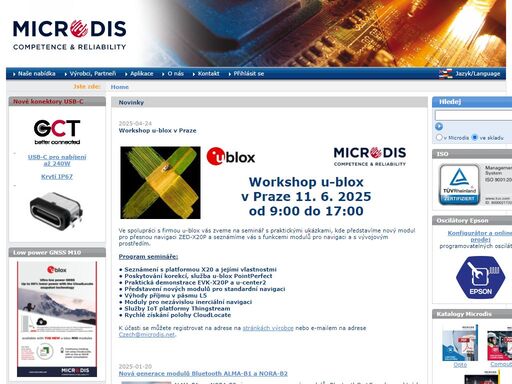
Task: Click the Microdis logo in workshop banner
Action: [x=370, y=156]
